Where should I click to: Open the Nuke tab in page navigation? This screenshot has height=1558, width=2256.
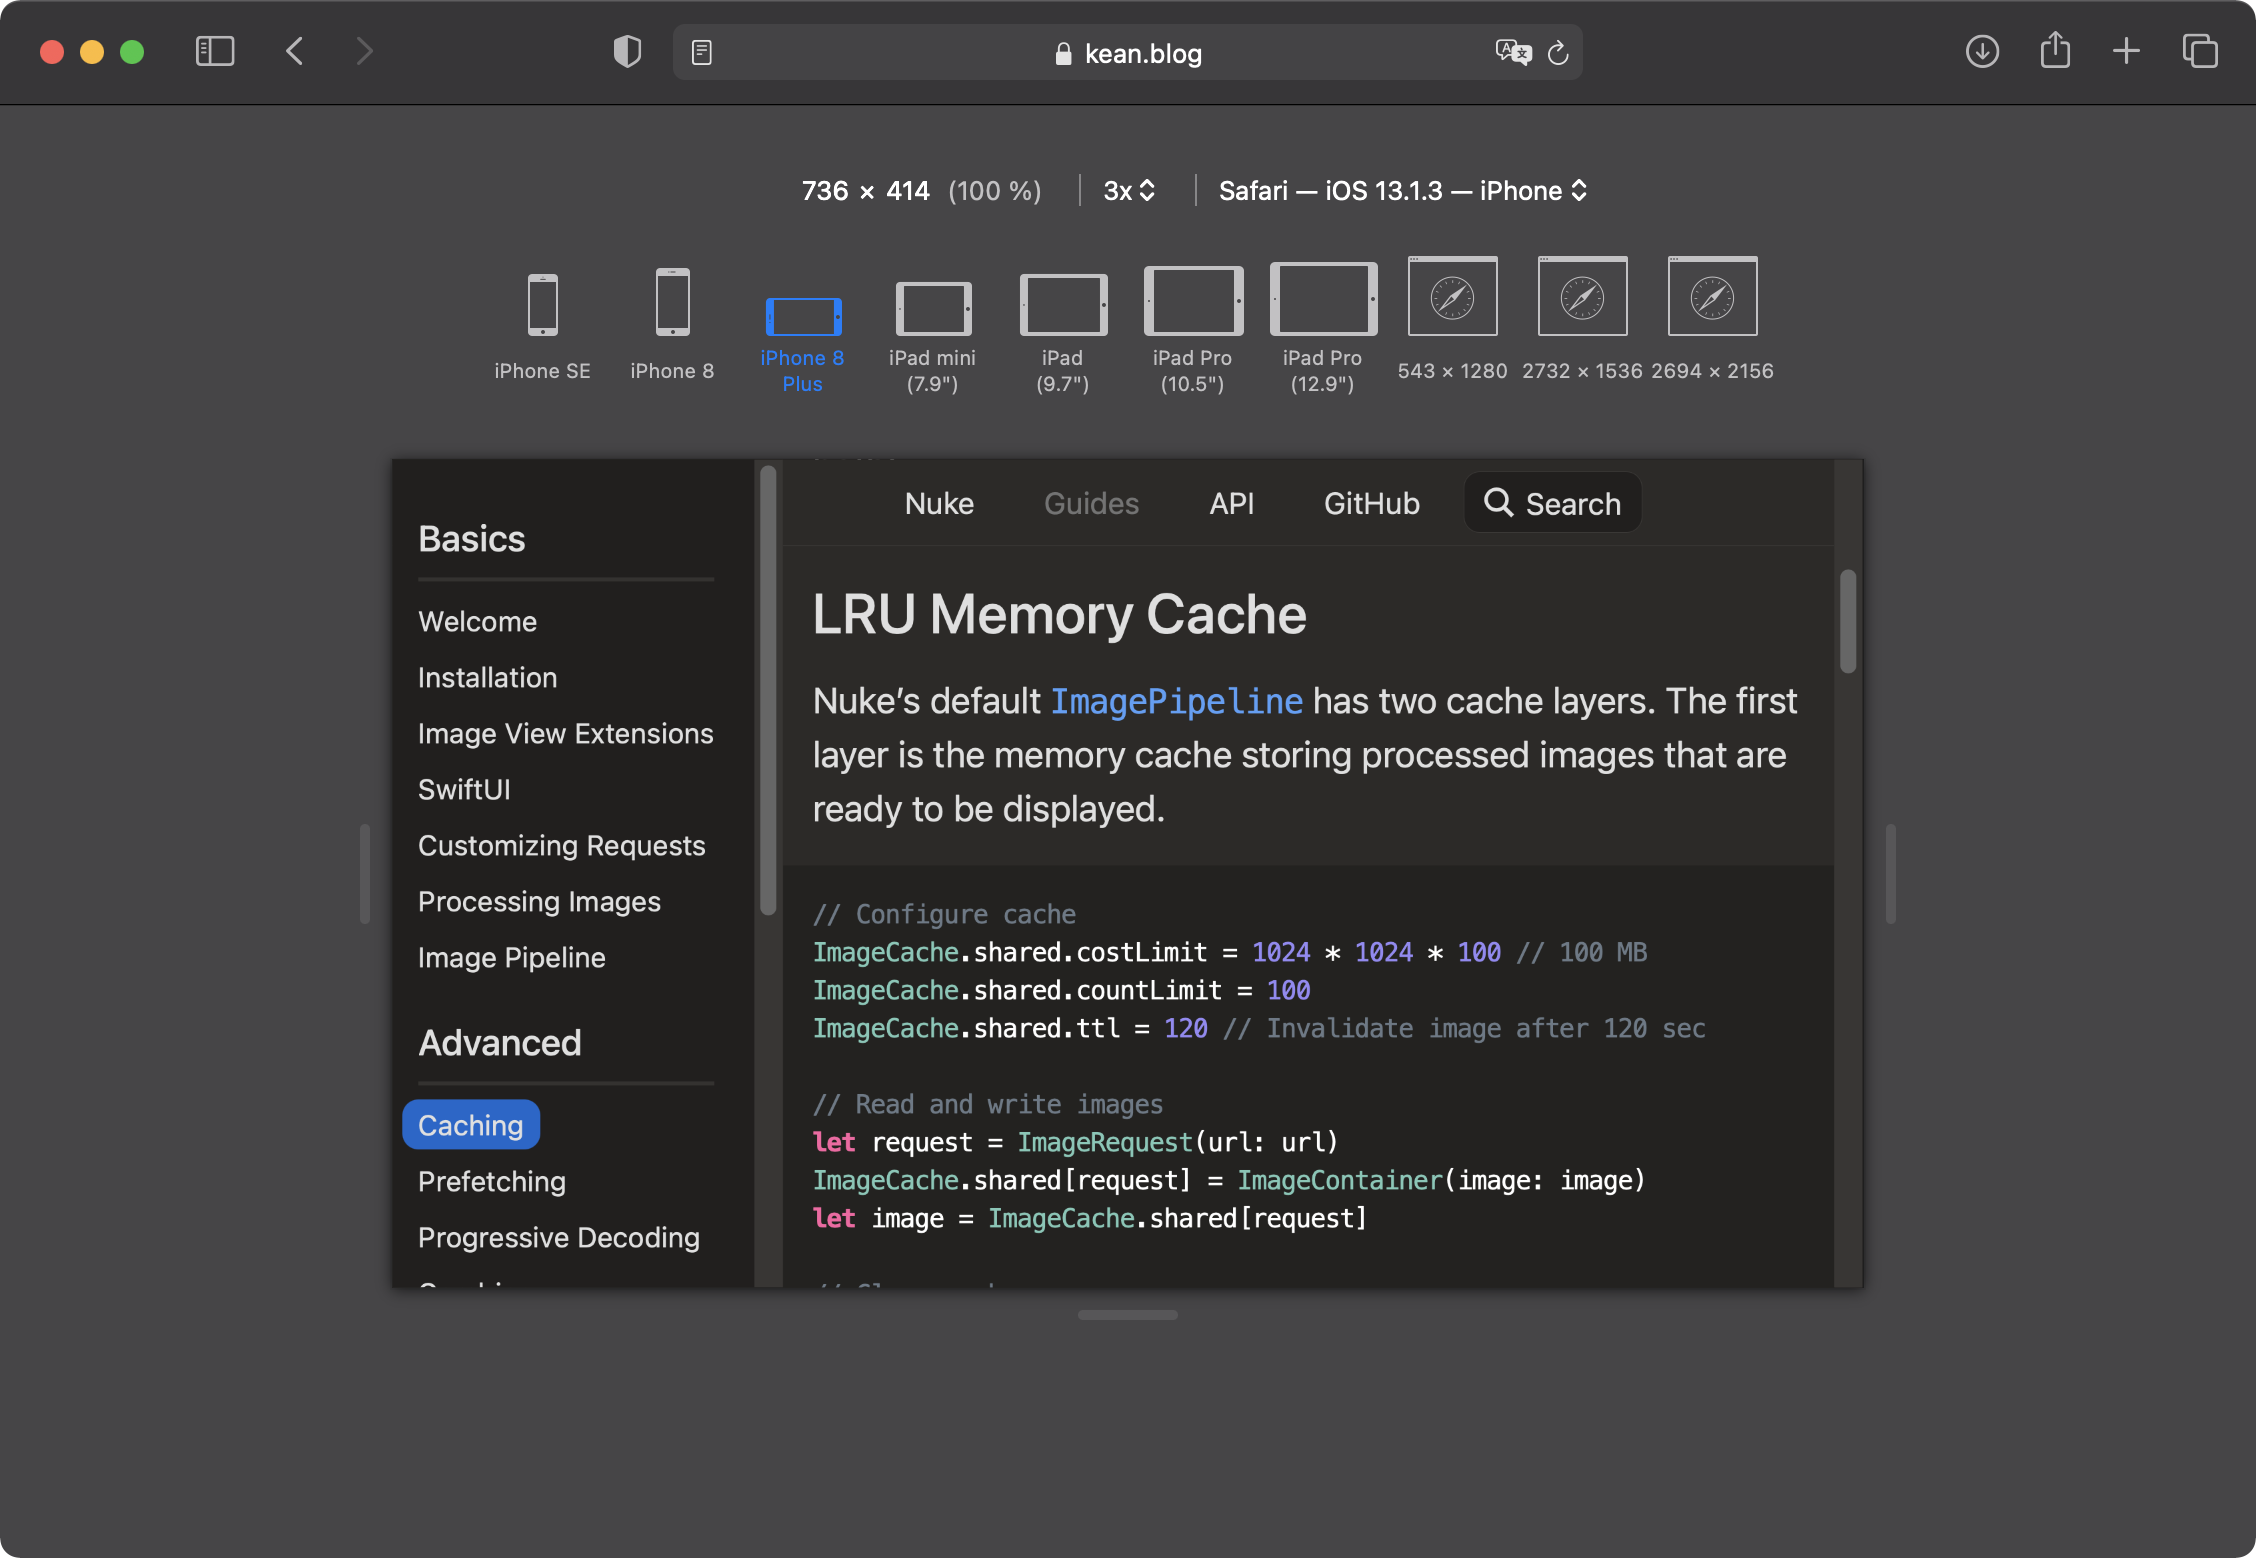(939, 503)
